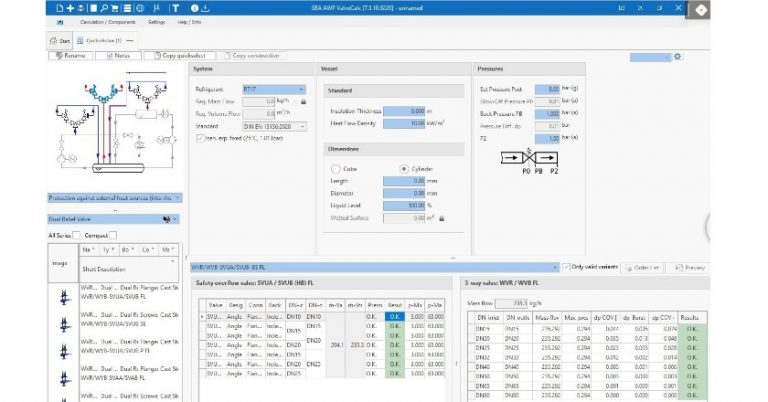Image resolution: width=768 pixels, height=402 pixels.
Task: Switch to the Start tab
Action: pos(59,39)
